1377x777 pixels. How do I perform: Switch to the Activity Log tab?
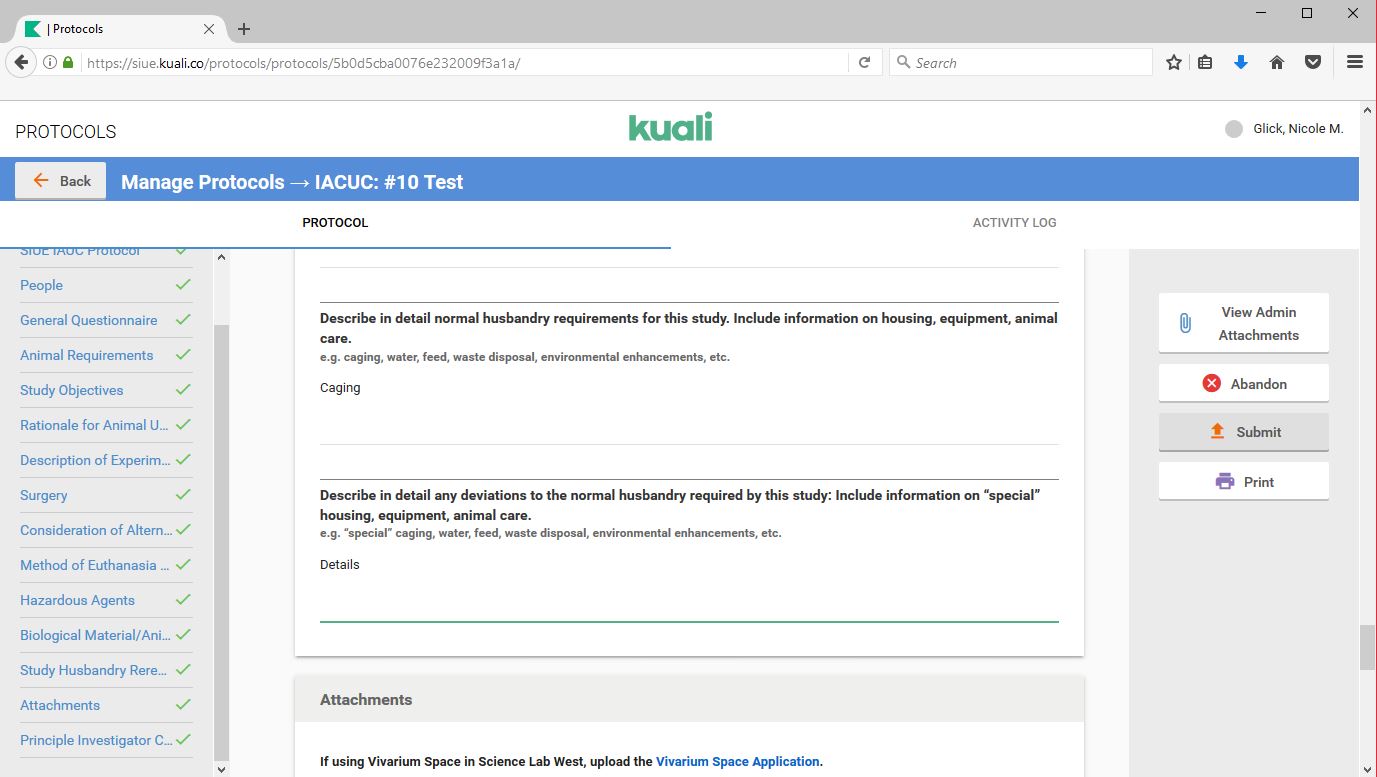[1014, 223]
